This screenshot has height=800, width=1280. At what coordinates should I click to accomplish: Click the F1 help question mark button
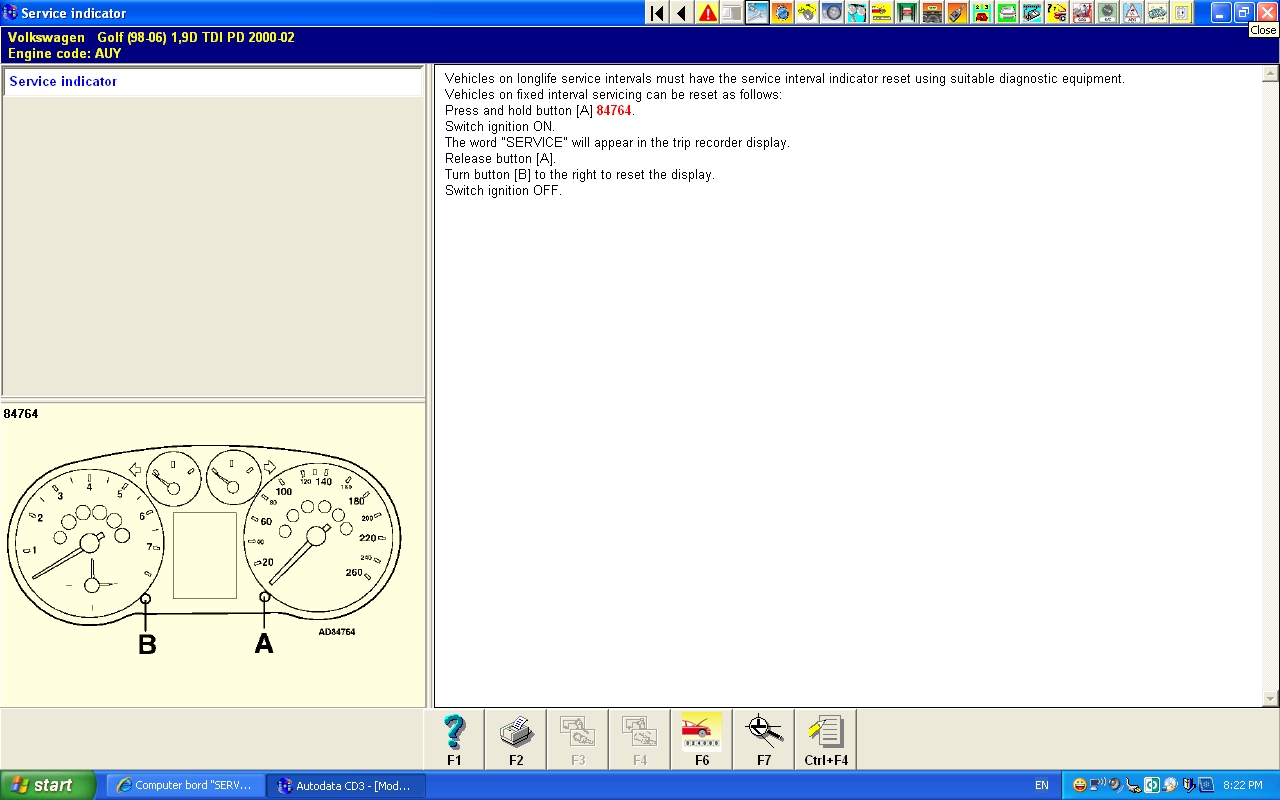tap(454, 739)
